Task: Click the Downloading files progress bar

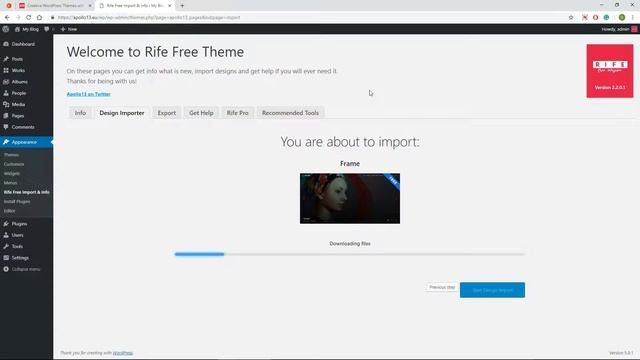Action: (350, 254)
